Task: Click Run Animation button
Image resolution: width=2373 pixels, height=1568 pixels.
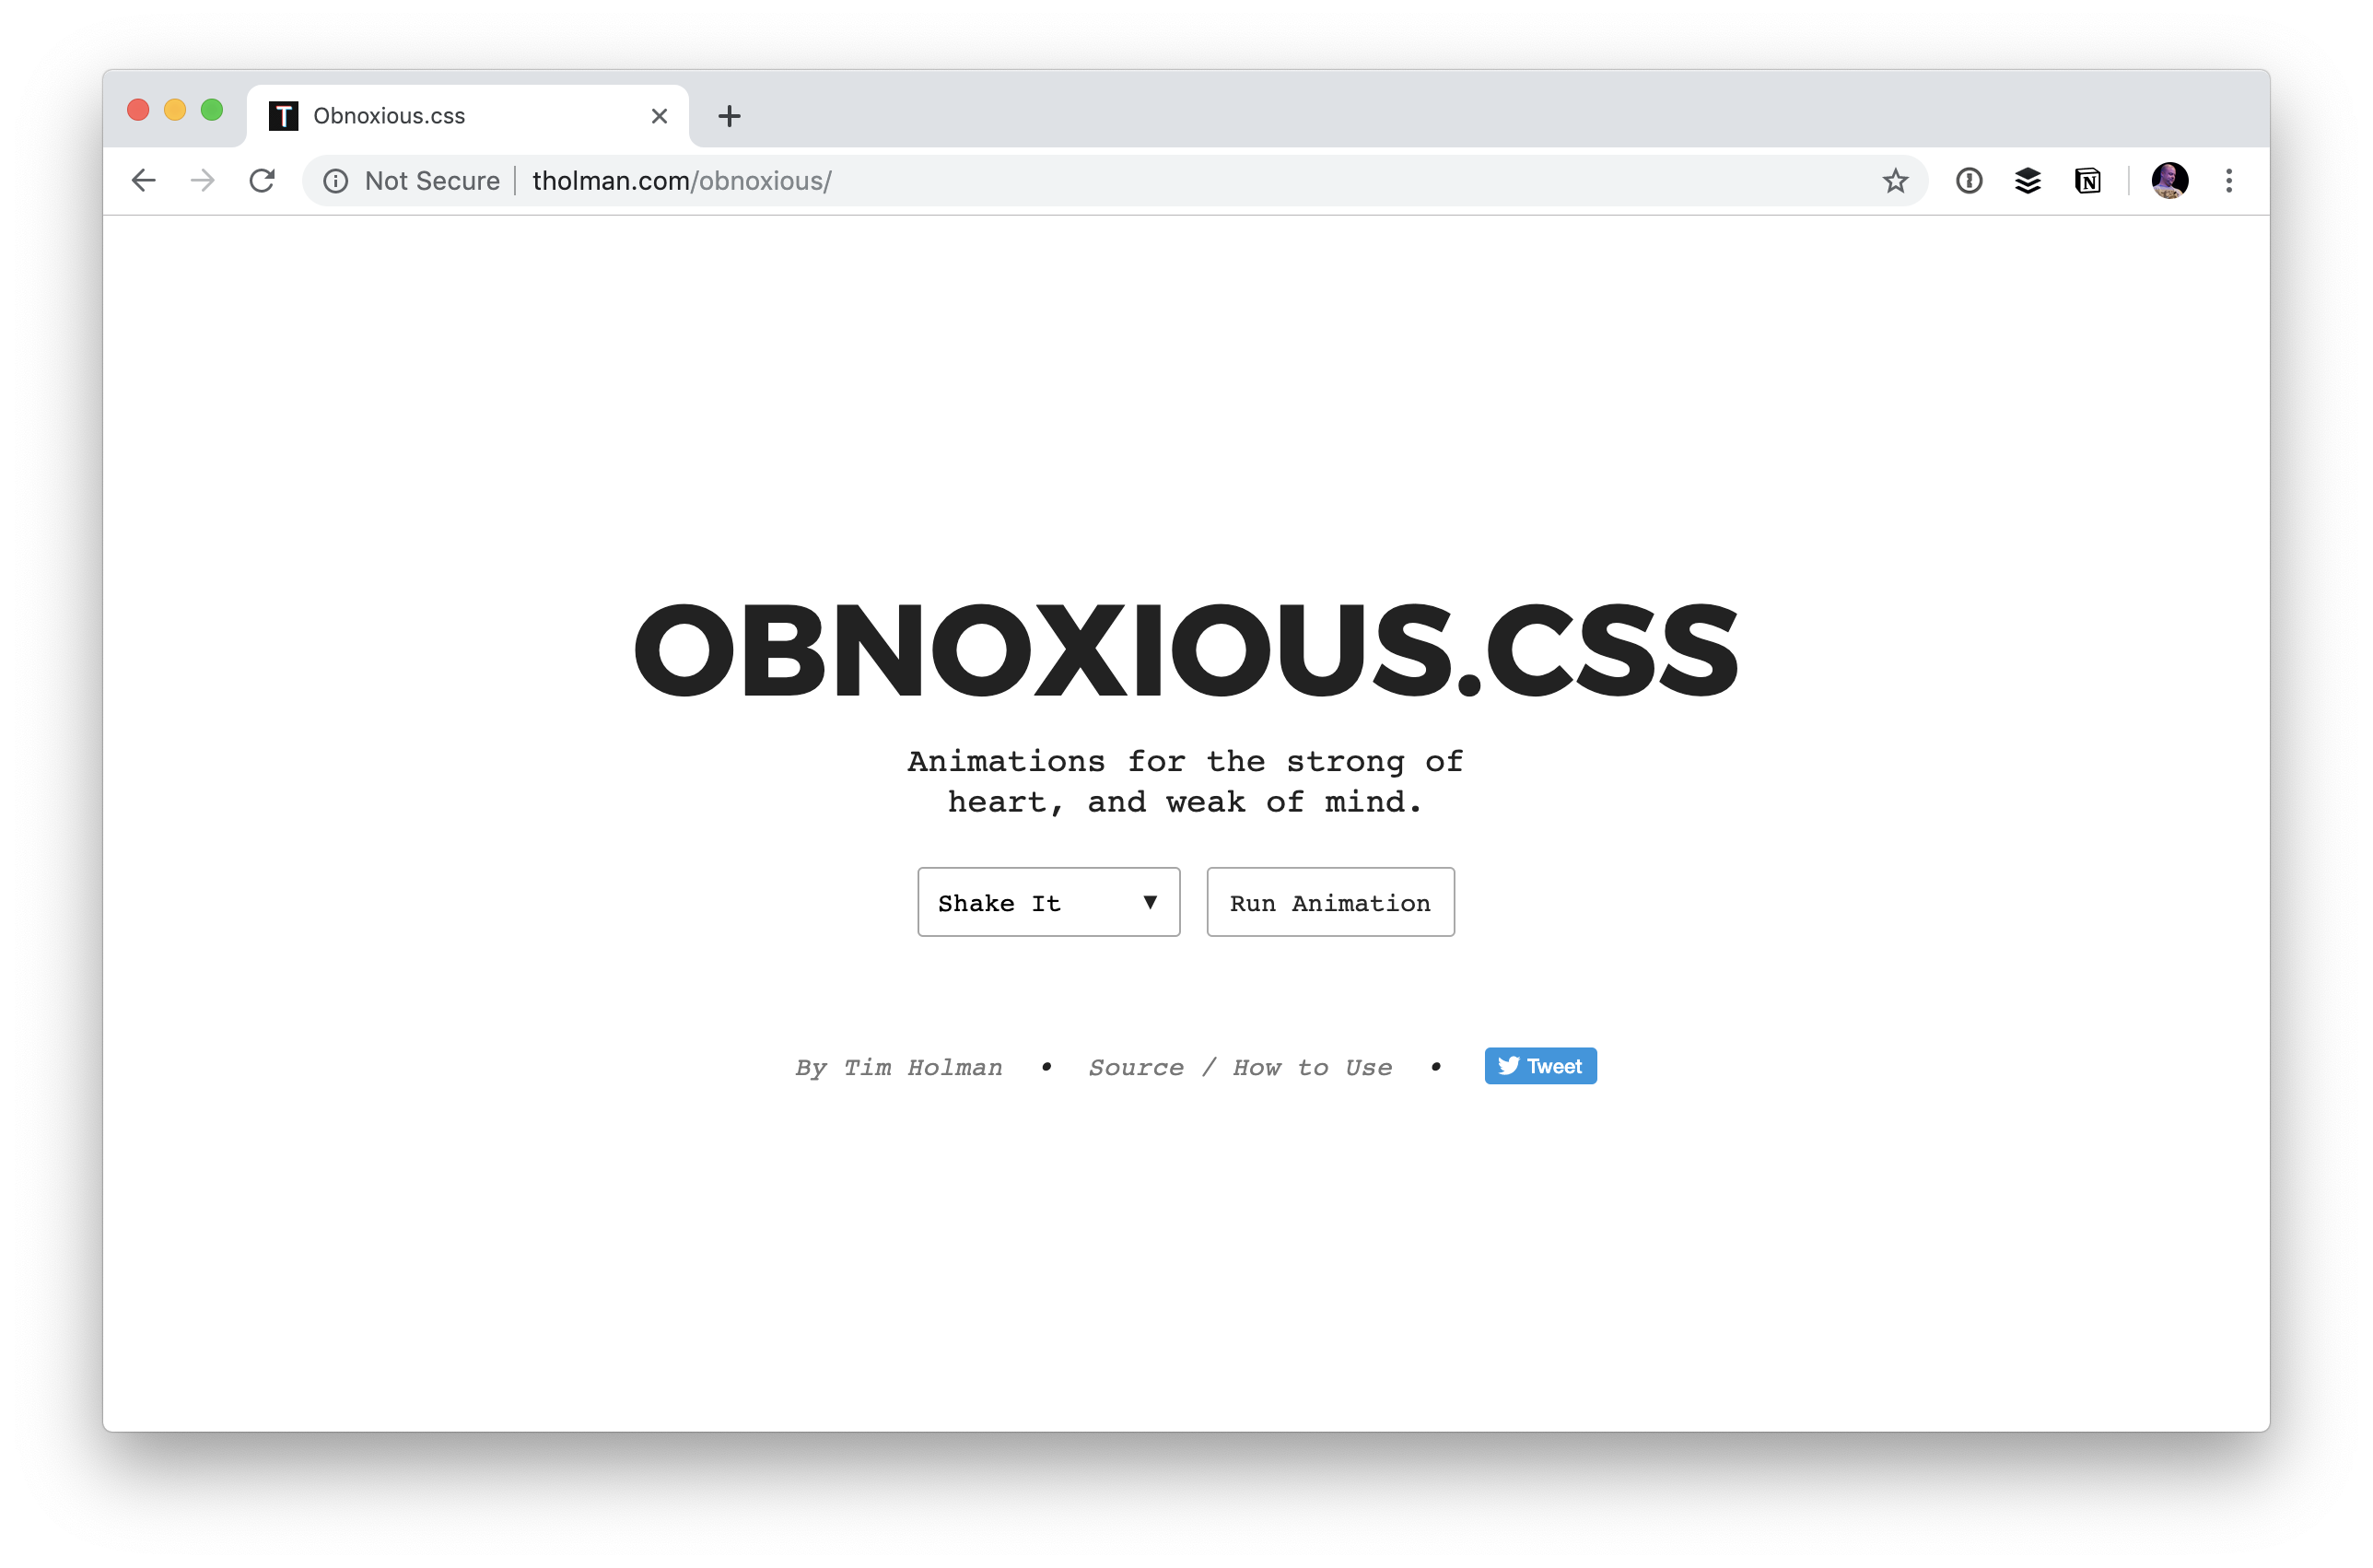Action: [1328, 901]
